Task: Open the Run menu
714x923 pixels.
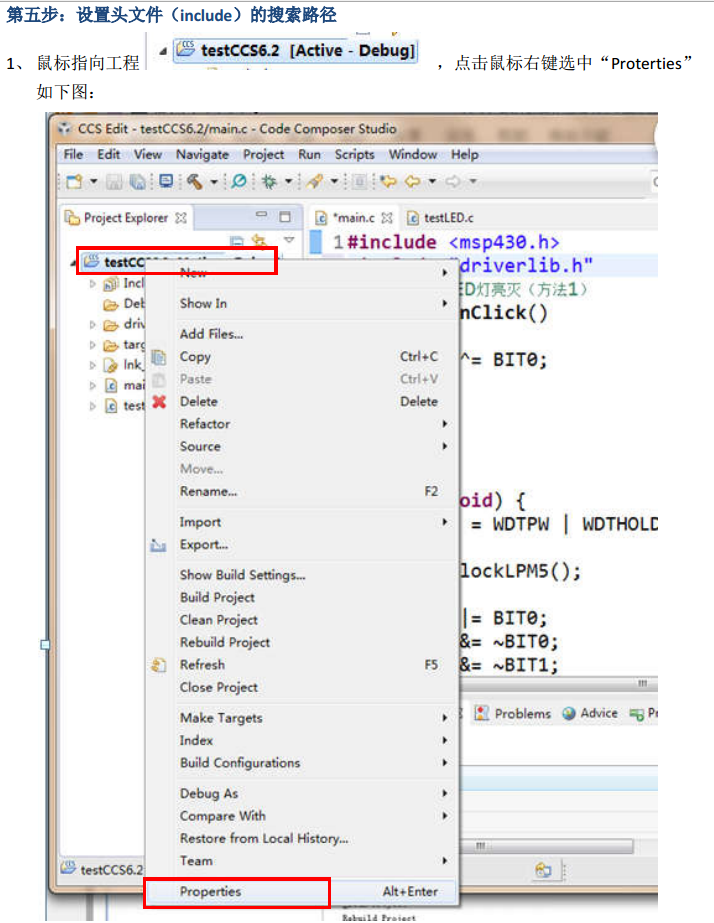Action: click(309, 154)
